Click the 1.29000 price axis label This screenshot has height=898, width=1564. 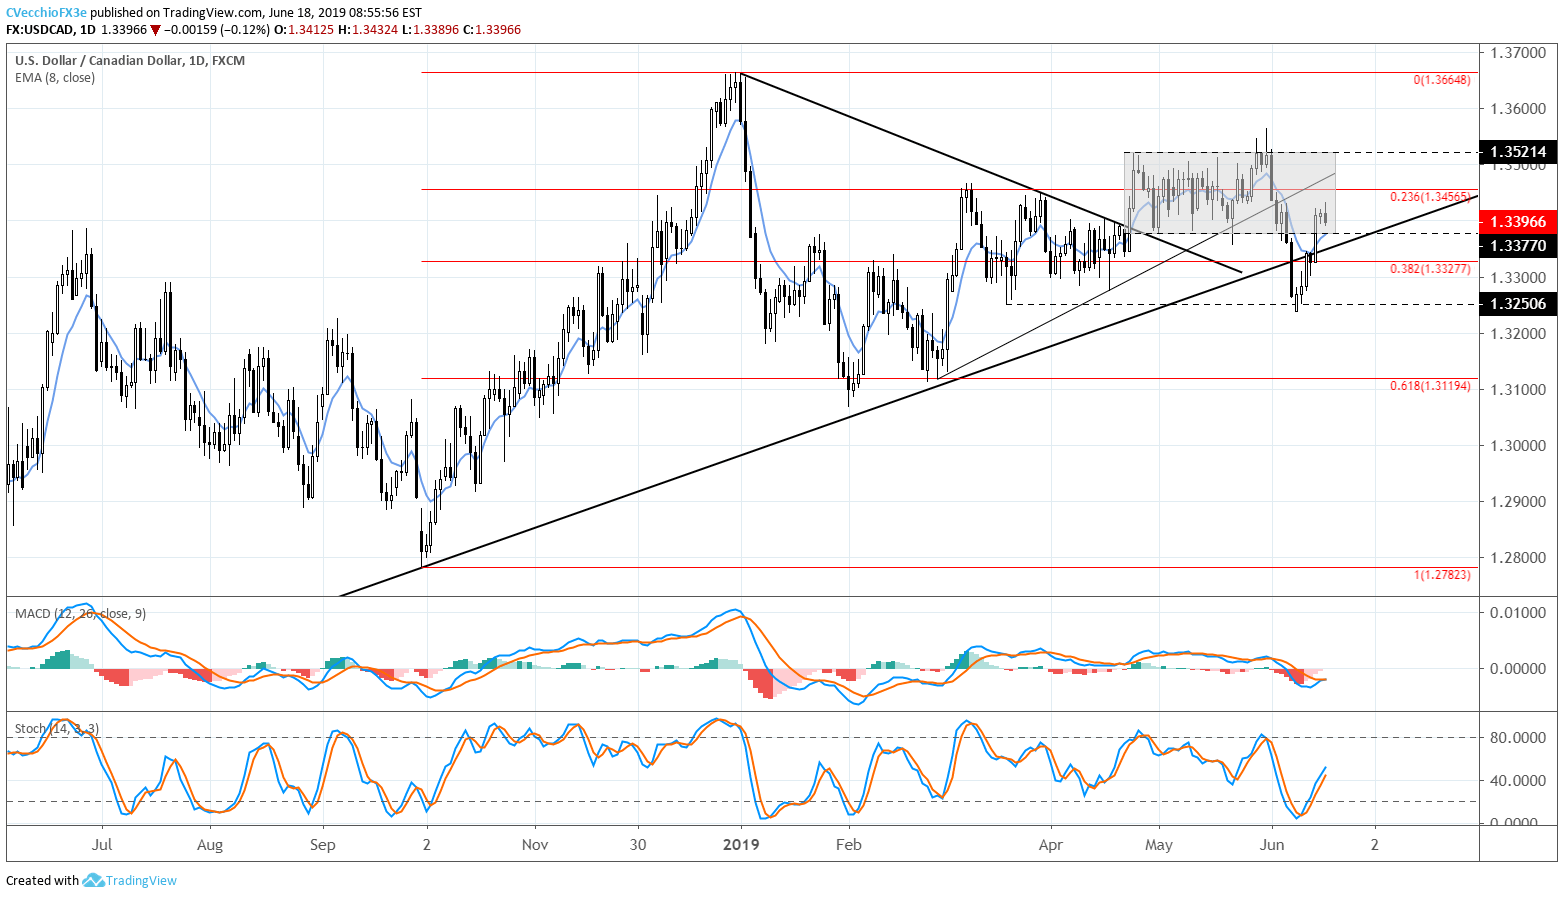click(x=1518, y=501)
